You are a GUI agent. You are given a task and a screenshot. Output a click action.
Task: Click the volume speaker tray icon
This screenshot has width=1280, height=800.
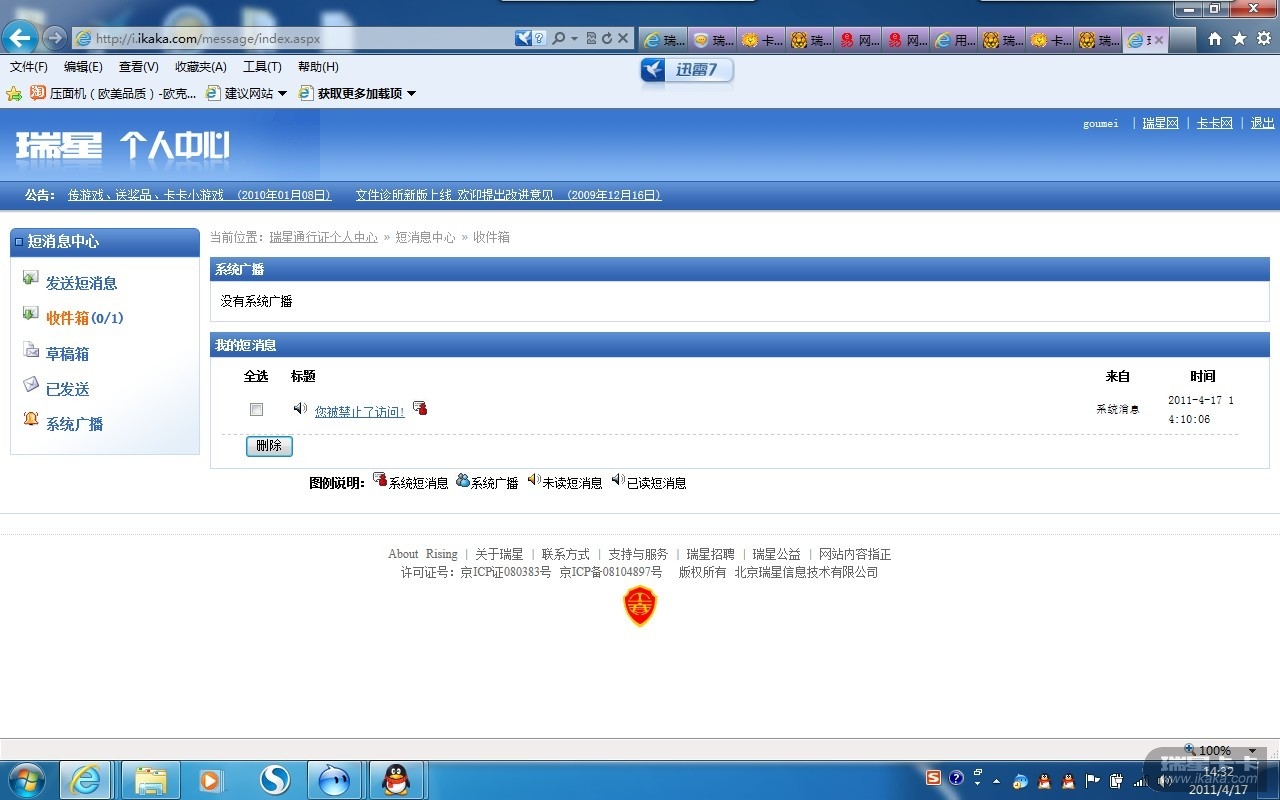[x=1163, y=781]
